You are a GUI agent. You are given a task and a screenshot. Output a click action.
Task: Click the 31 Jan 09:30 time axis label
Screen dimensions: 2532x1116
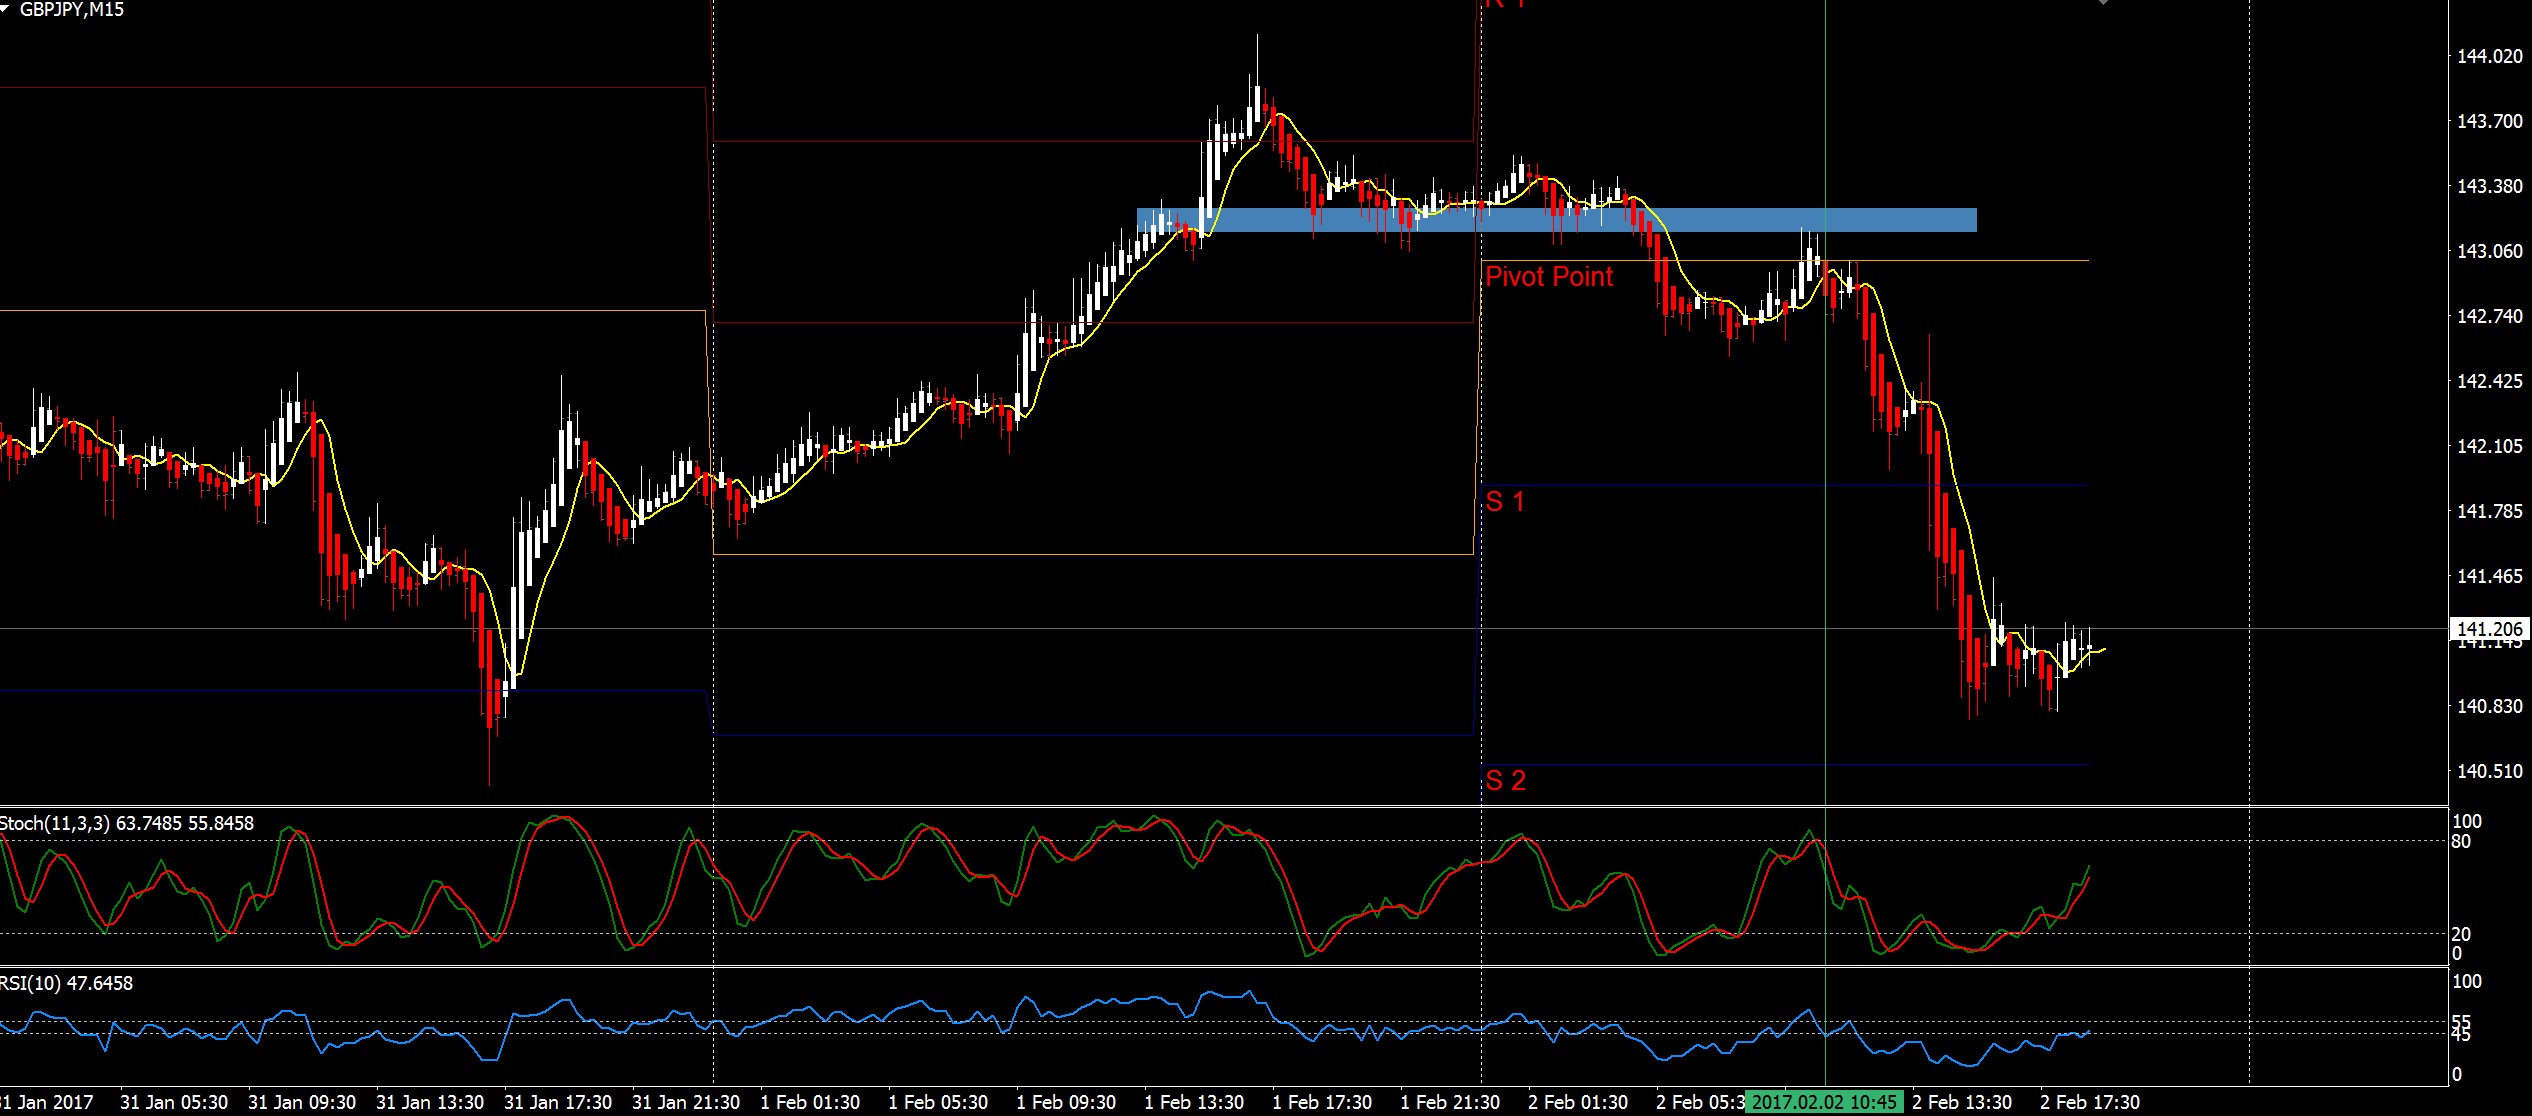(302, 1102)
